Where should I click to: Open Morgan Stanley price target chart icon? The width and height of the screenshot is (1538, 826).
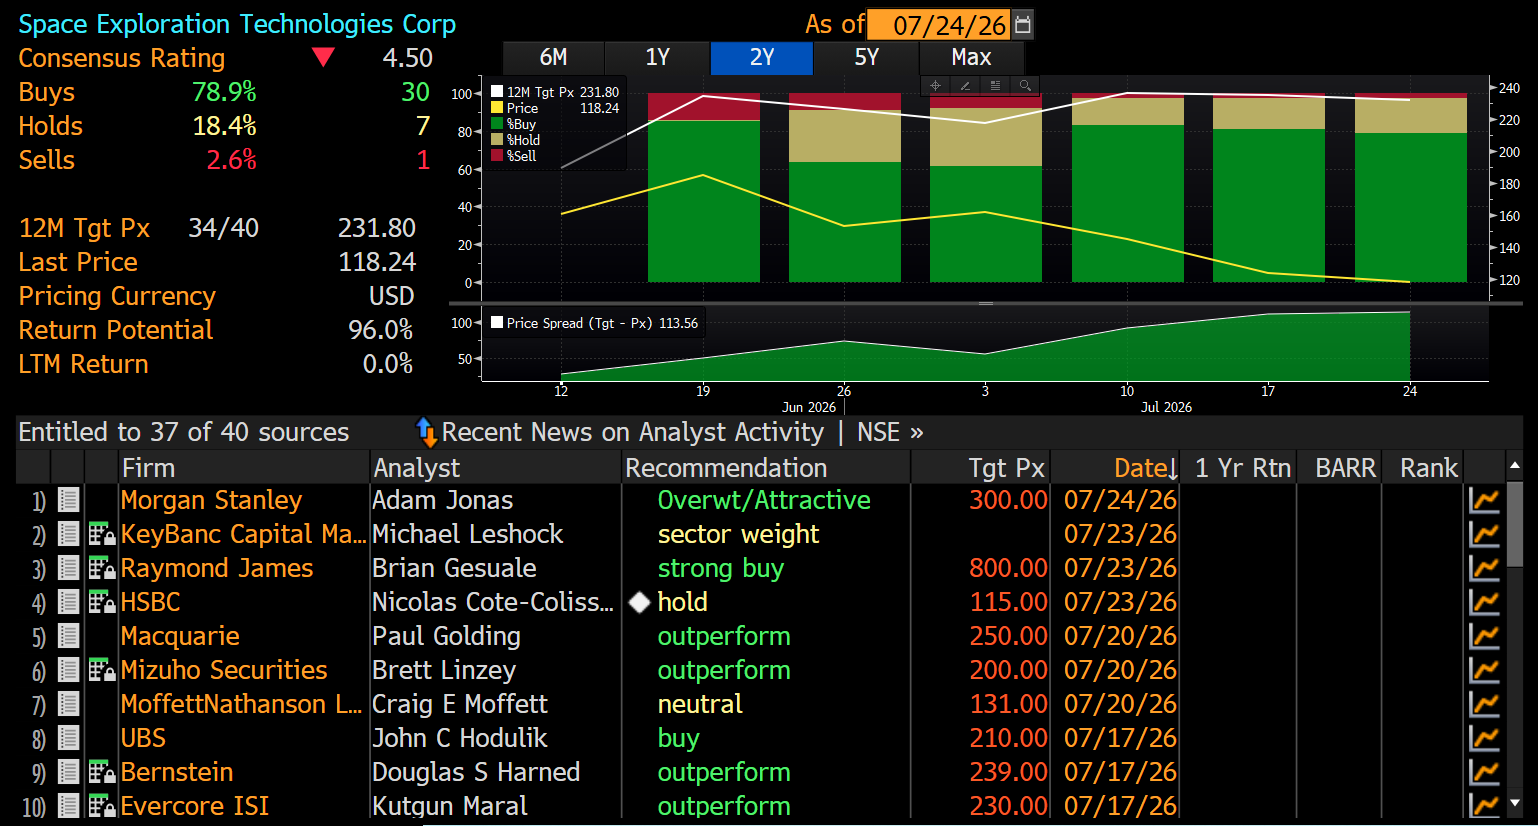[x=1484, y=500]
